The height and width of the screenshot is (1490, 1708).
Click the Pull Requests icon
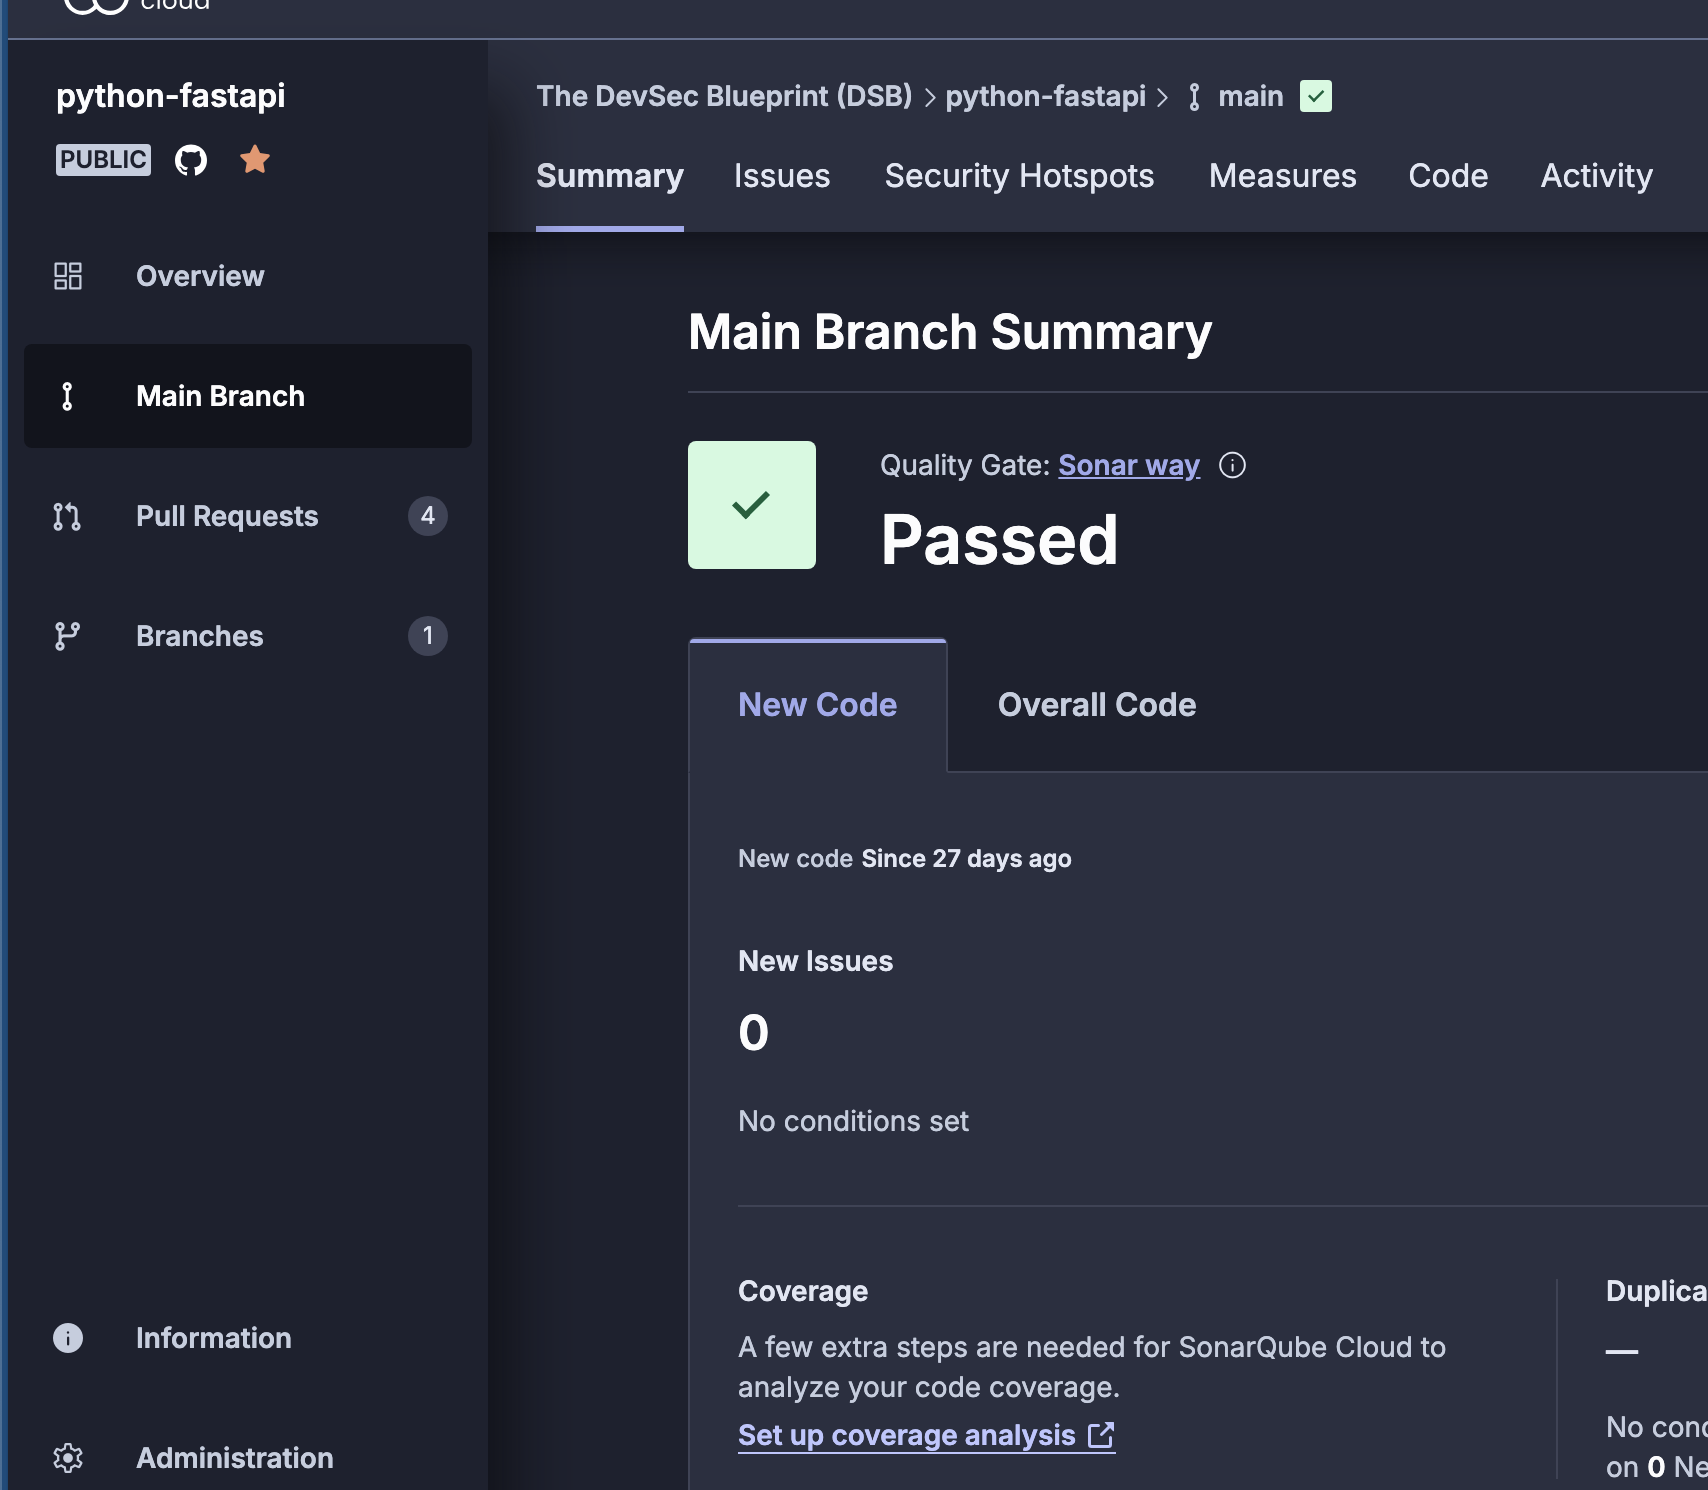[68, 516]
